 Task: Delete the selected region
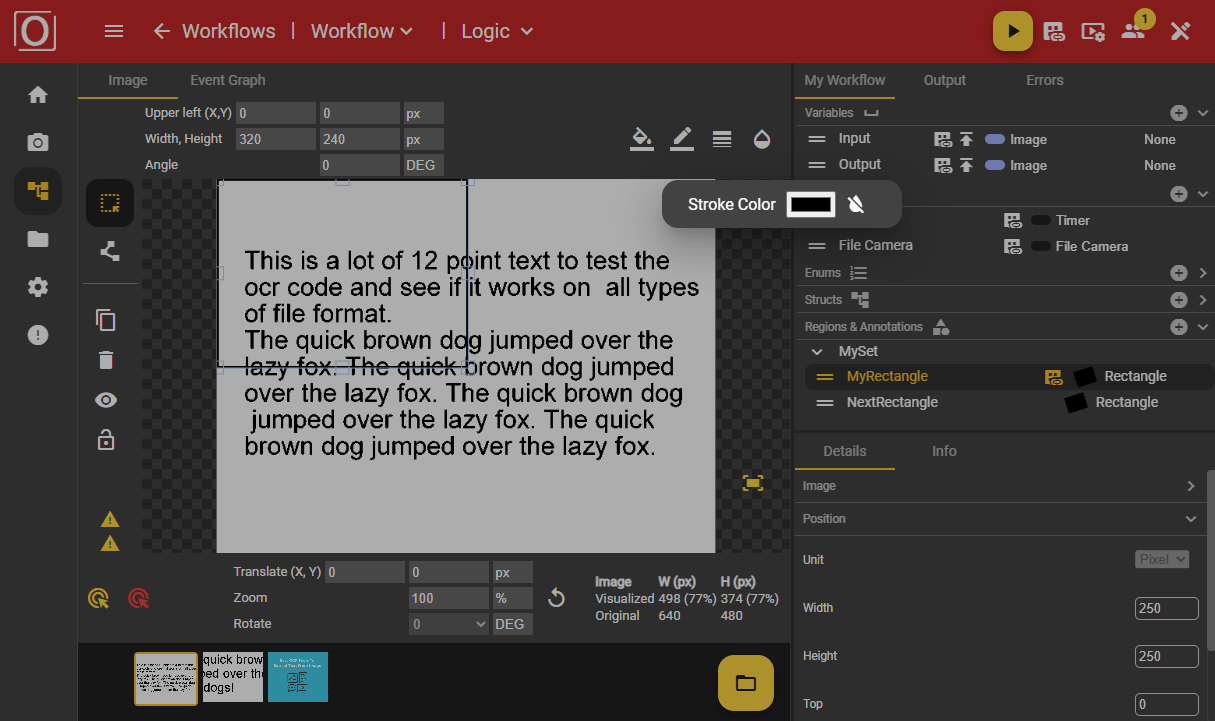pos(106,359)
